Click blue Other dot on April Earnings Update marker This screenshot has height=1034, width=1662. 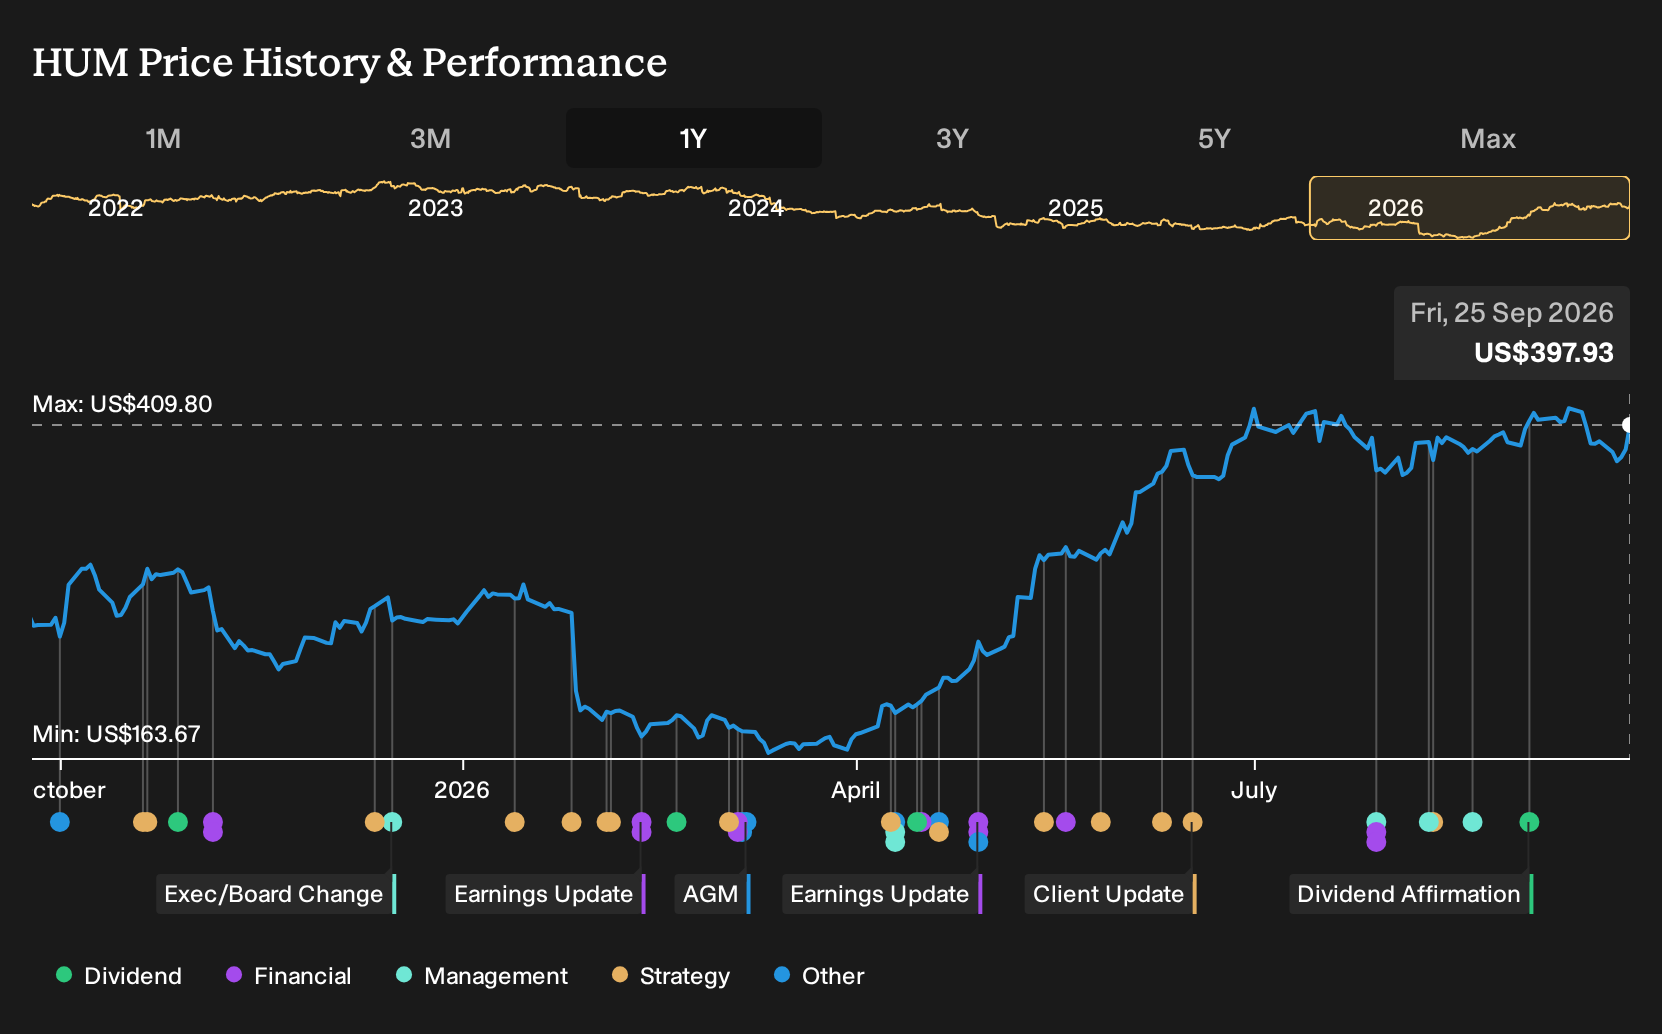pos(978,842)
